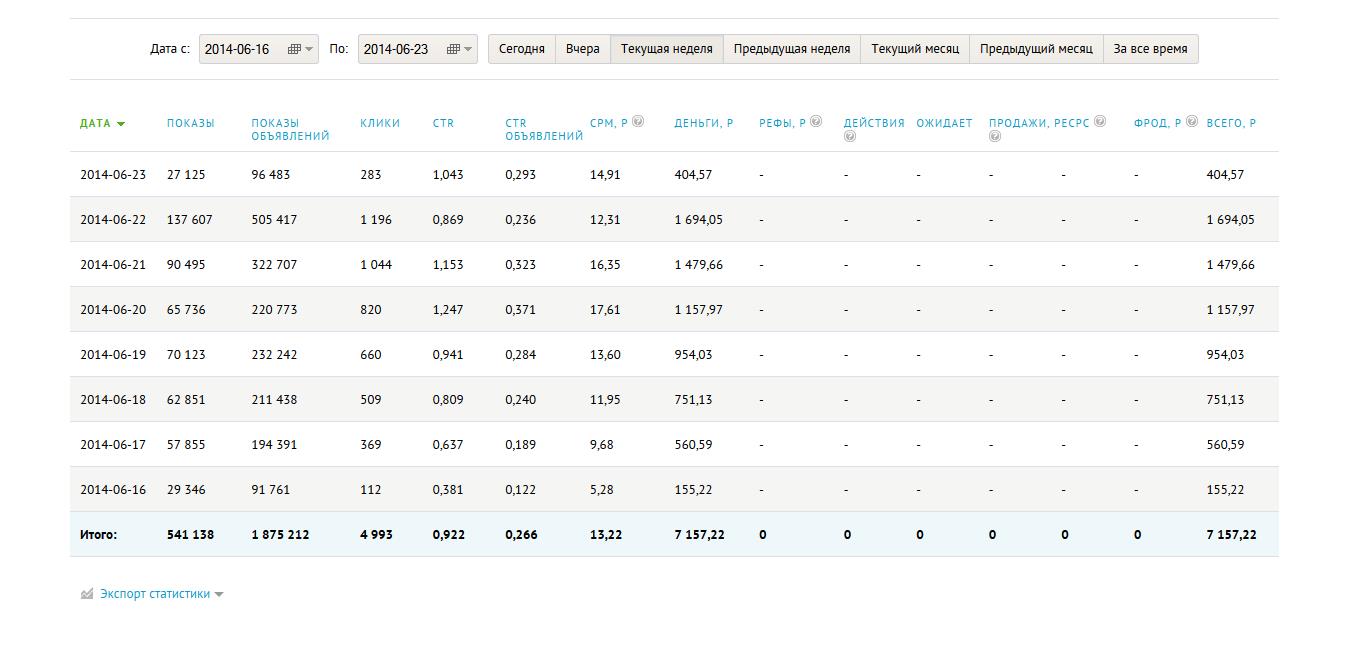The height and width of the screenshot is (657, 1349).
Task: Sort by Показы объявлений column header
Action: point(290,129)
